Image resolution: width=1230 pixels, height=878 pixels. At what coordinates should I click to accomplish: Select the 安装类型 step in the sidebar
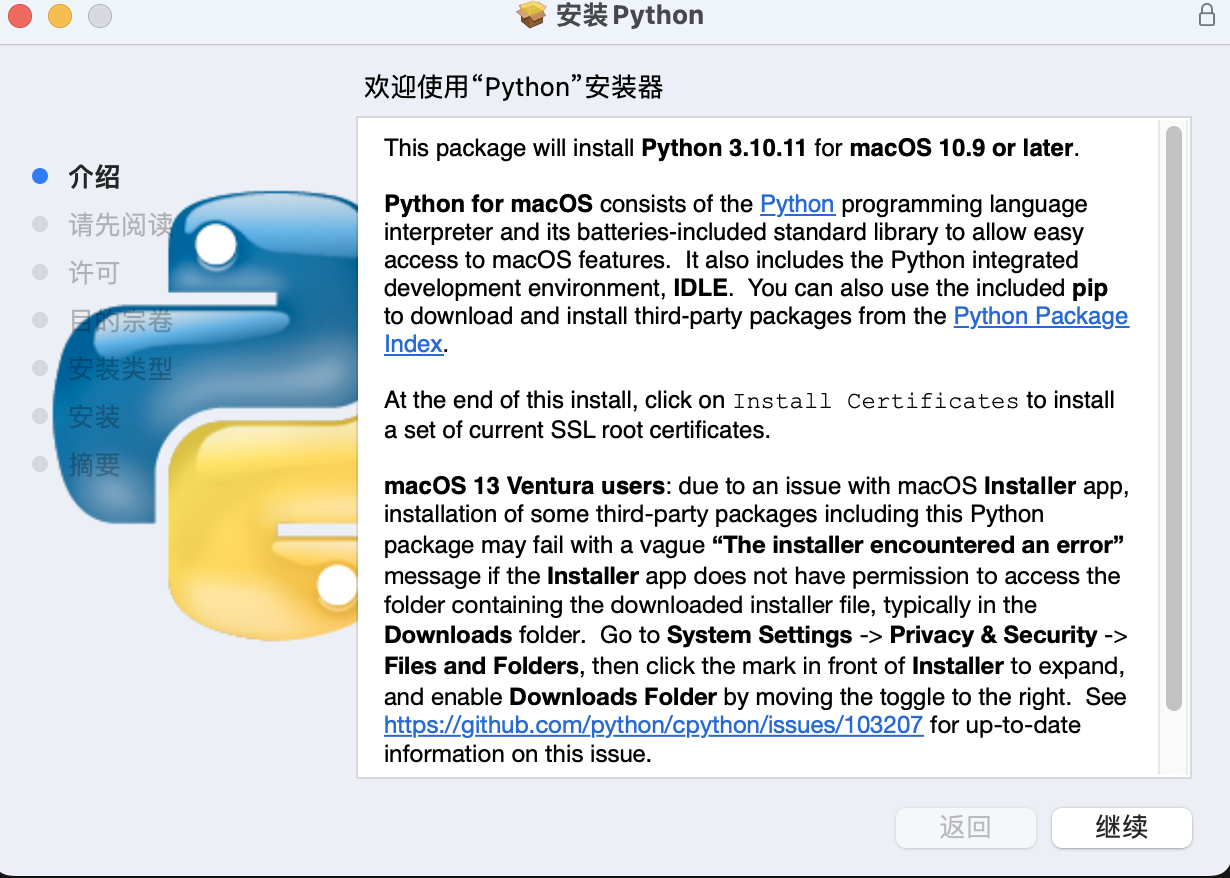(120, 368)
